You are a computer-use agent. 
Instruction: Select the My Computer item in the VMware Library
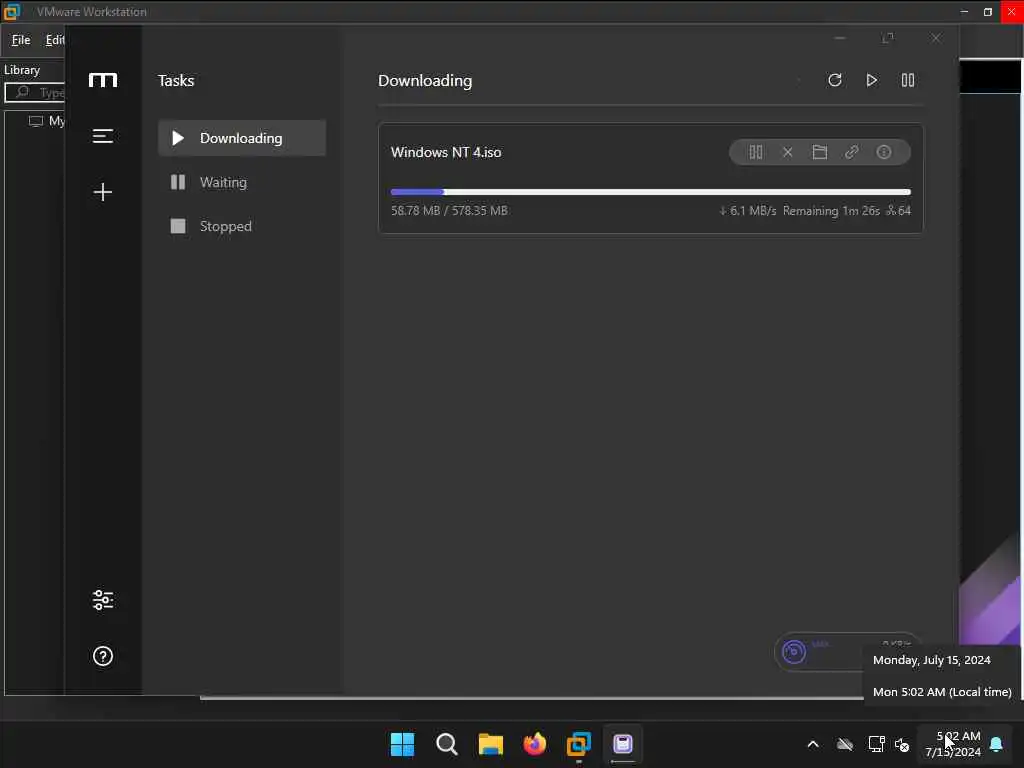pos(47,121)
